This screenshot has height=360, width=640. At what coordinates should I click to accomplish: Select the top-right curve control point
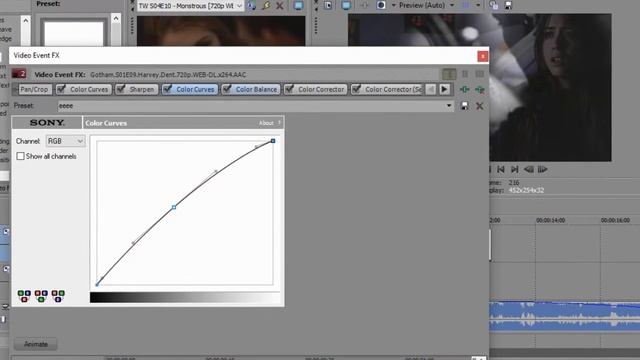(x=273, y=141)
